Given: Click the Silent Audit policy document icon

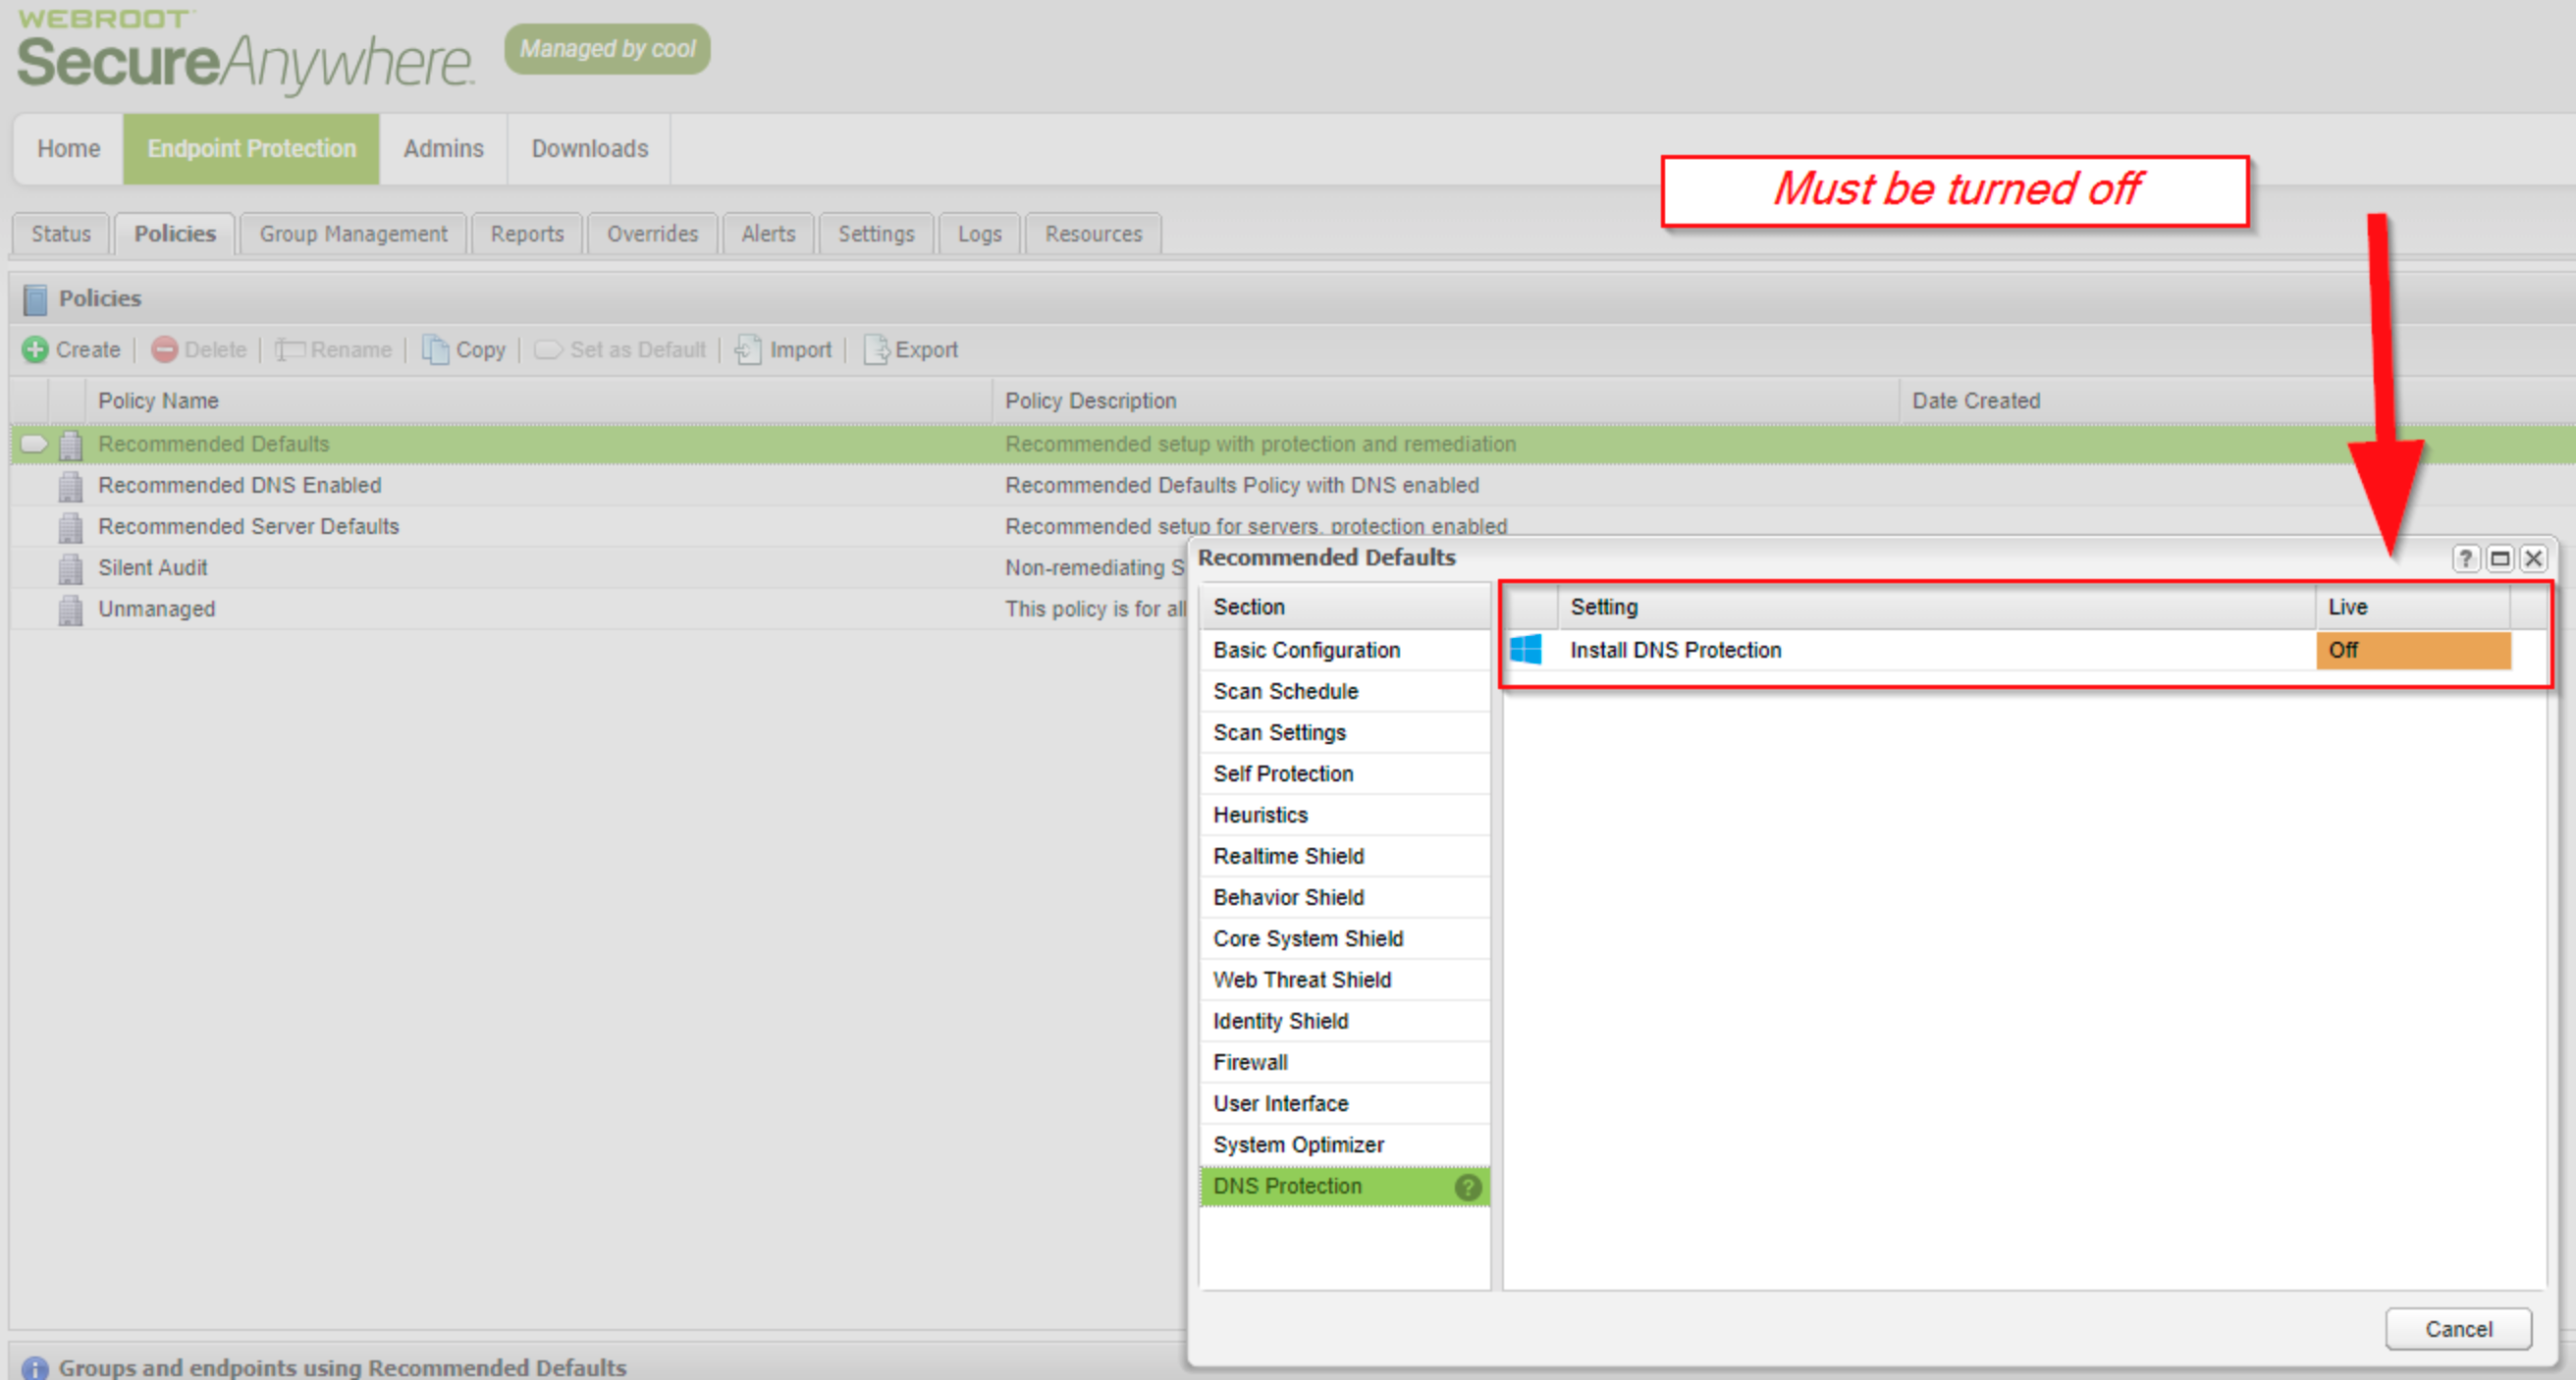Looking at the screenshot, I should click(x=70, y=568).
